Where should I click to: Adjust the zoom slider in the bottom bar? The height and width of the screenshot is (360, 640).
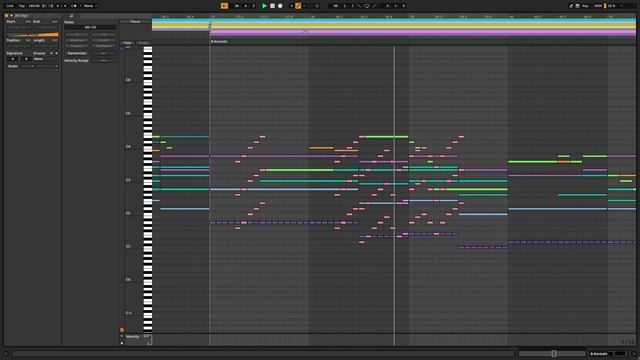tap(553, 353)
